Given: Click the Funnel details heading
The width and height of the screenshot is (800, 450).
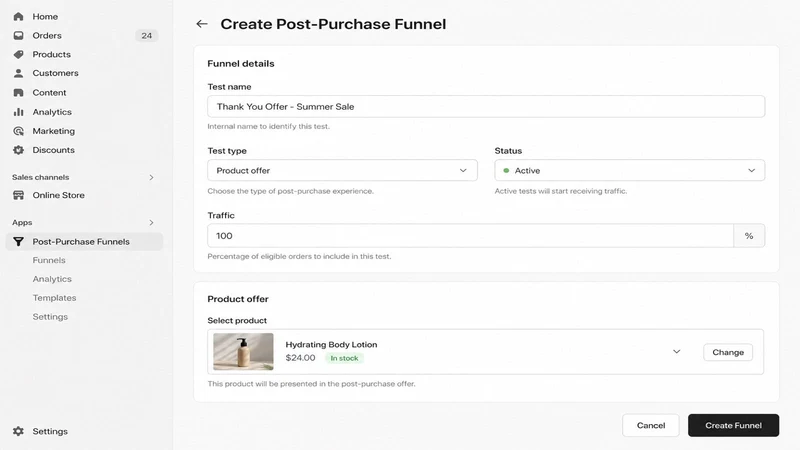Looking at the screenshot, I should click(241, 63).
